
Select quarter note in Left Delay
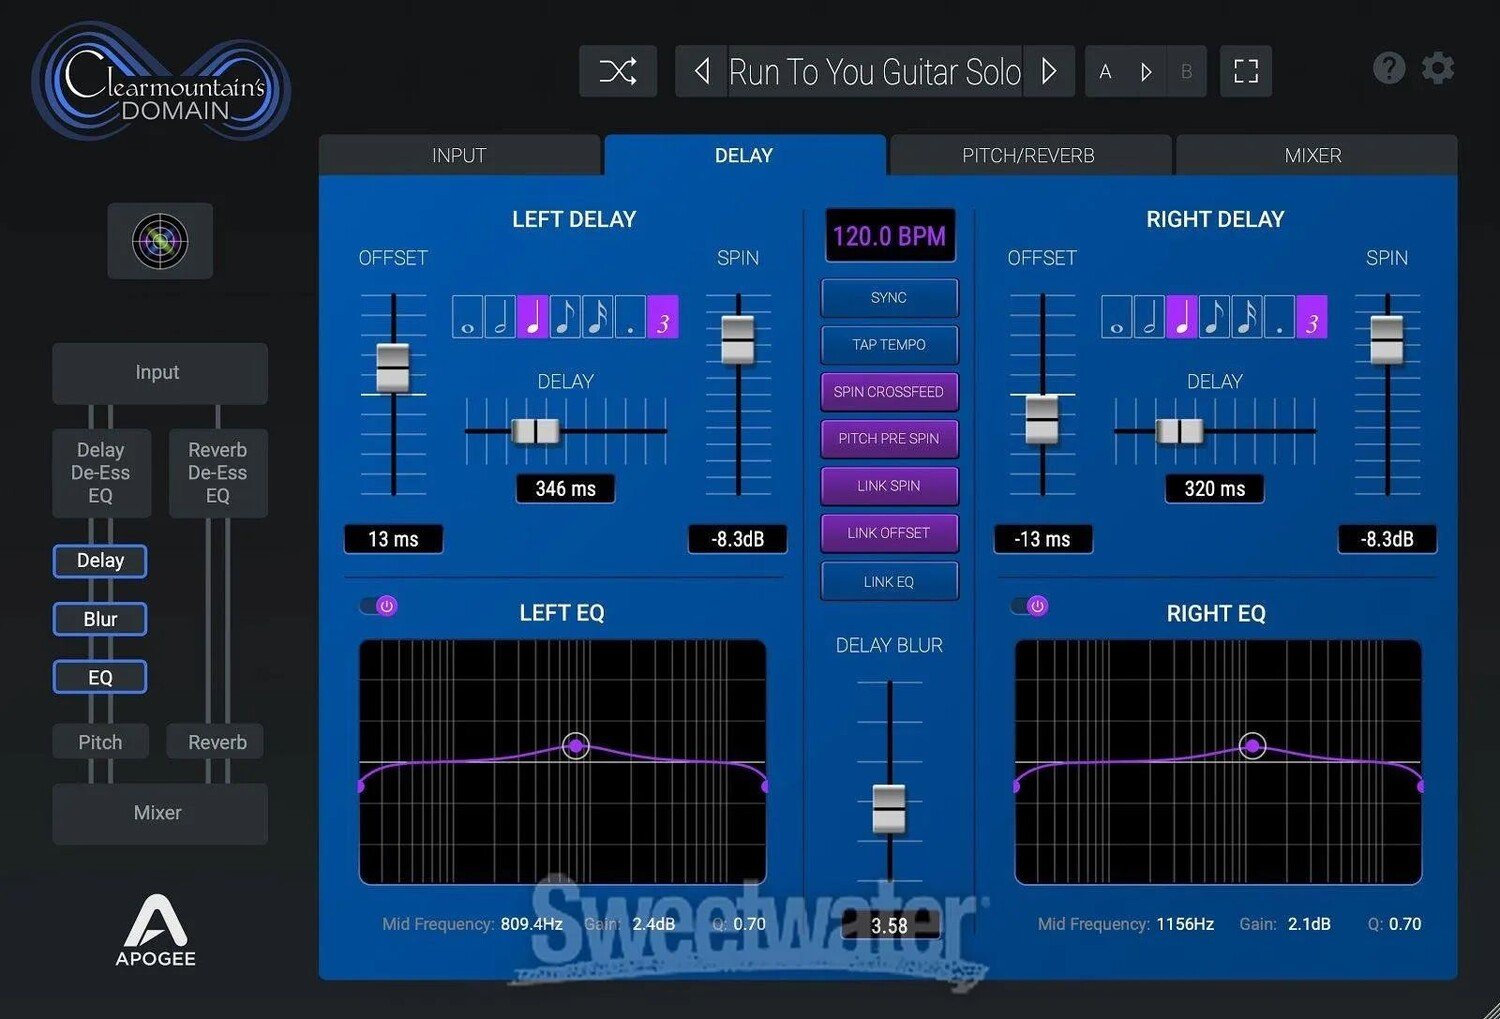(x=533, y=316)
